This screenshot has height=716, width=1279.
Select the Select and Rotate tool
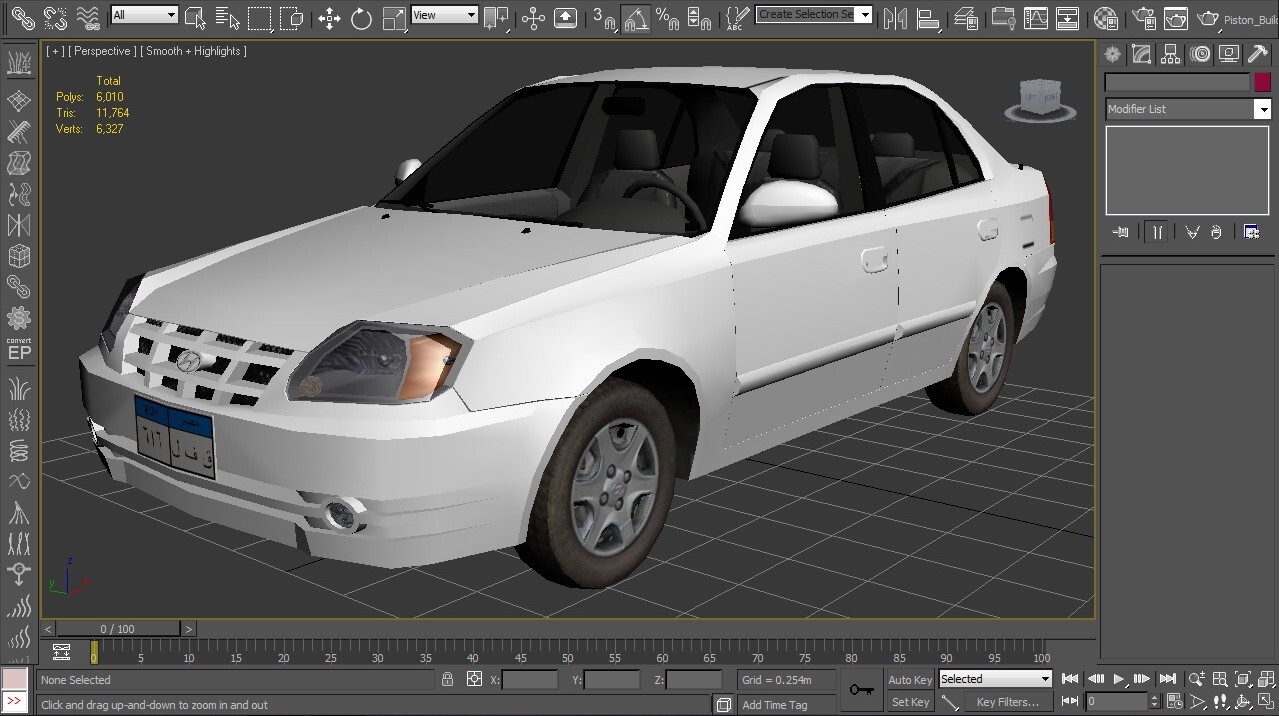362,18
